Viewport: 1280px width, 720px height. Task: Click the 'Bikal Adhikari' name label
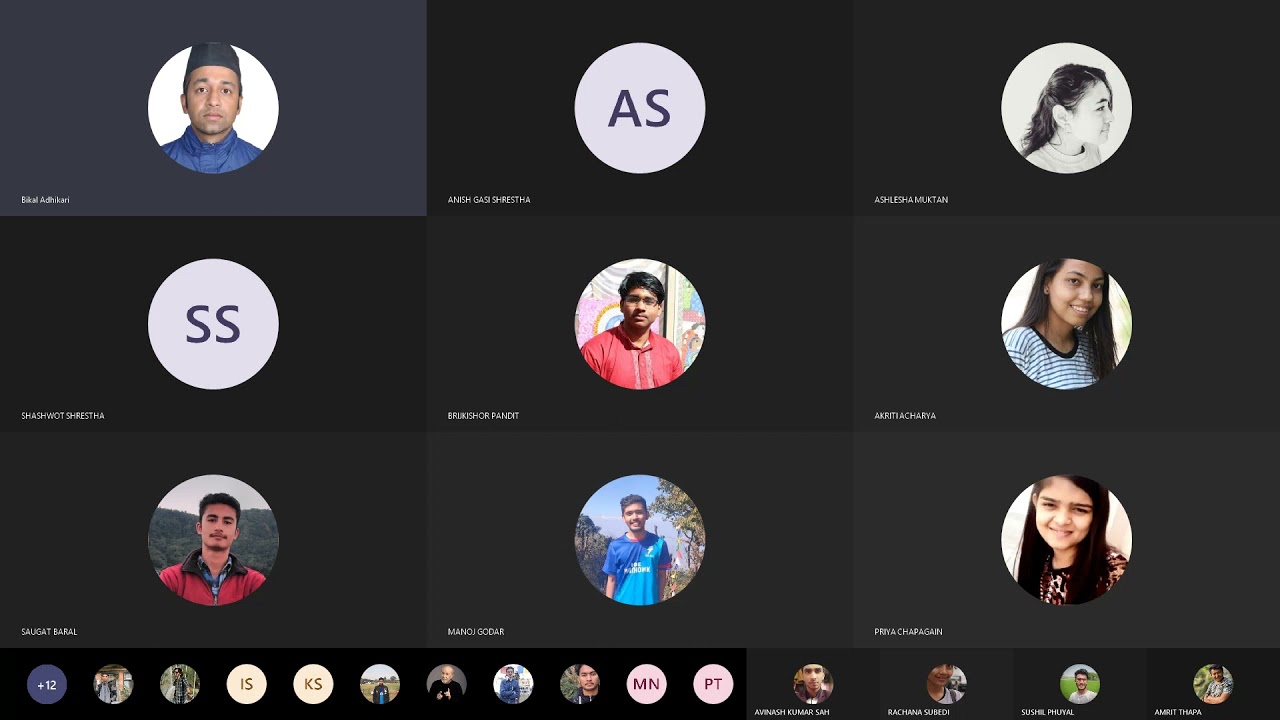tap(45, 200)
